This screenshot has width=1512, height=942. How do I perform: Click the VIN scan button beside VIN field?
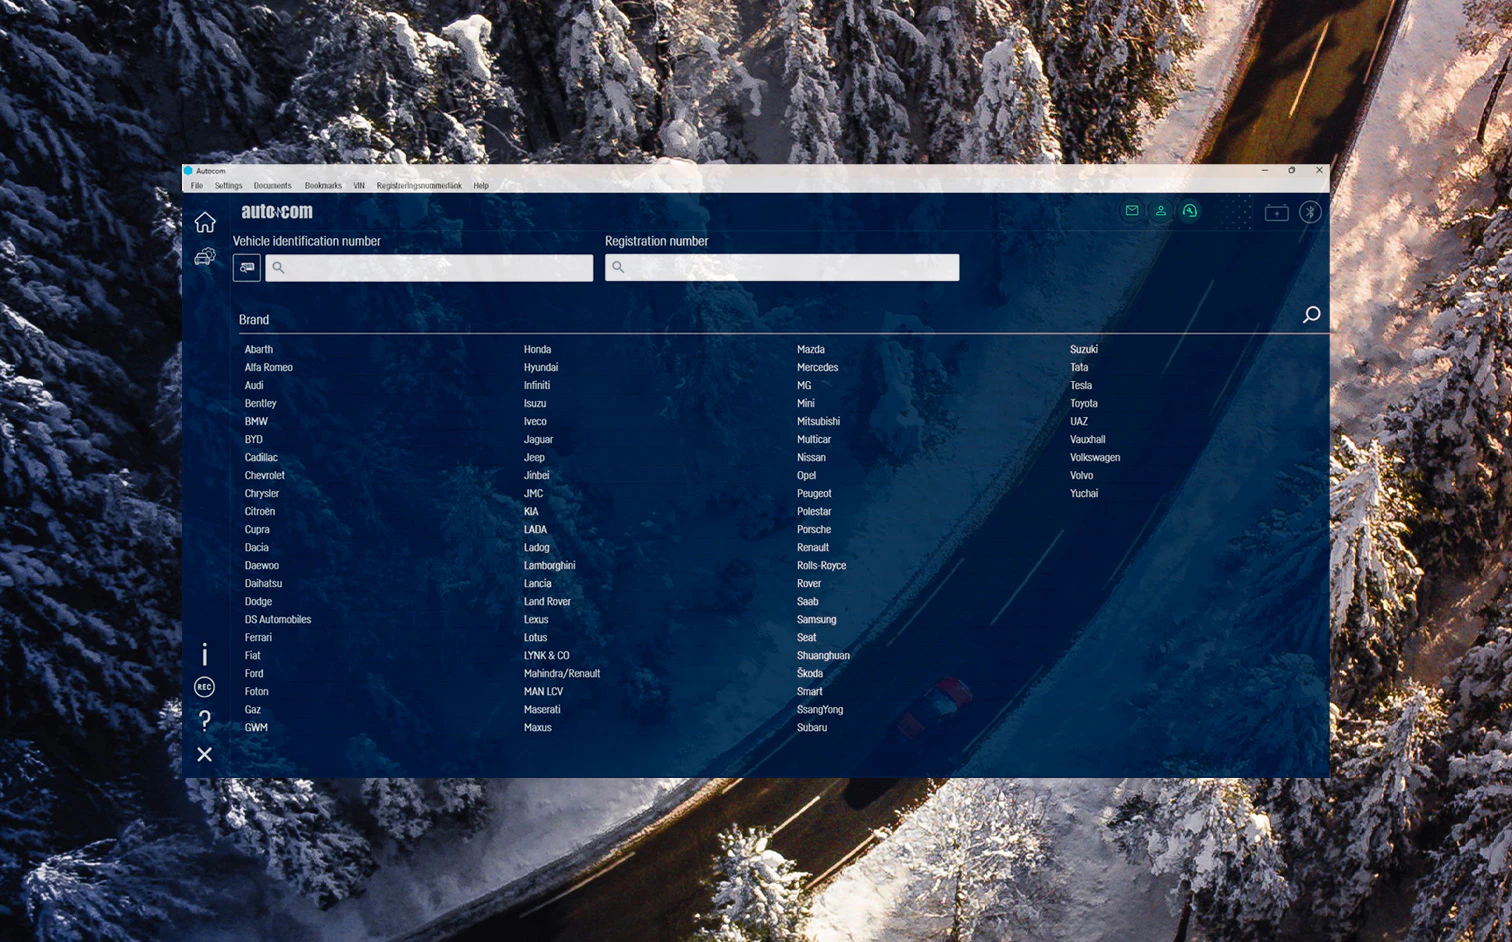point(247,267)
